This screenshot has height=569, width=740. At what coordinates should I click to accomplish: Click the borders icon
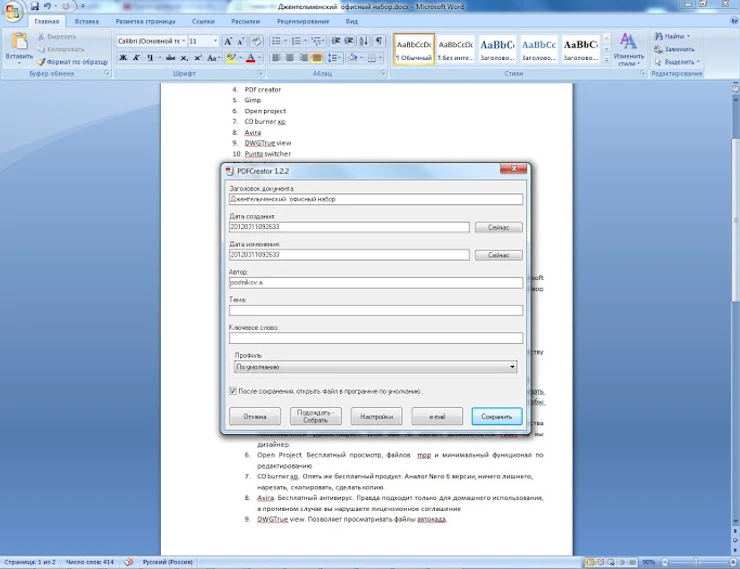(372, 58)
